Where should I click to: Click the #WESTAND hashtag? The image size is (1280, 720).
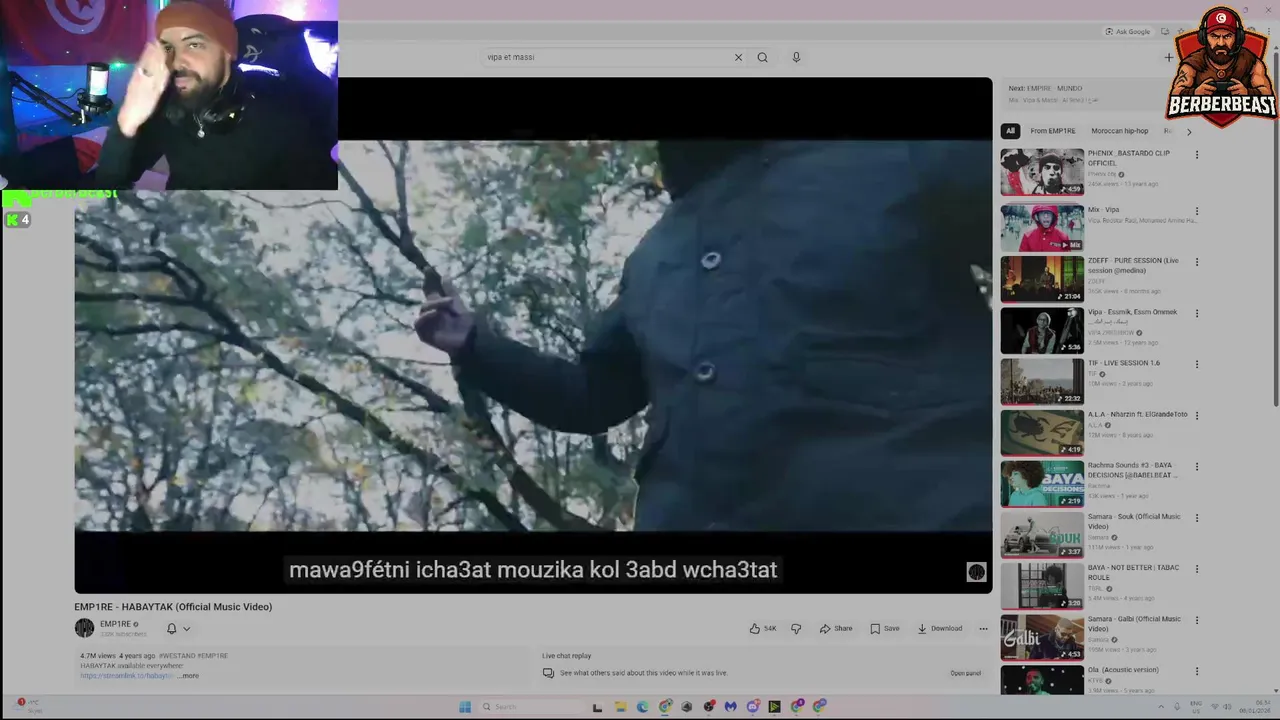coord(177,656)
